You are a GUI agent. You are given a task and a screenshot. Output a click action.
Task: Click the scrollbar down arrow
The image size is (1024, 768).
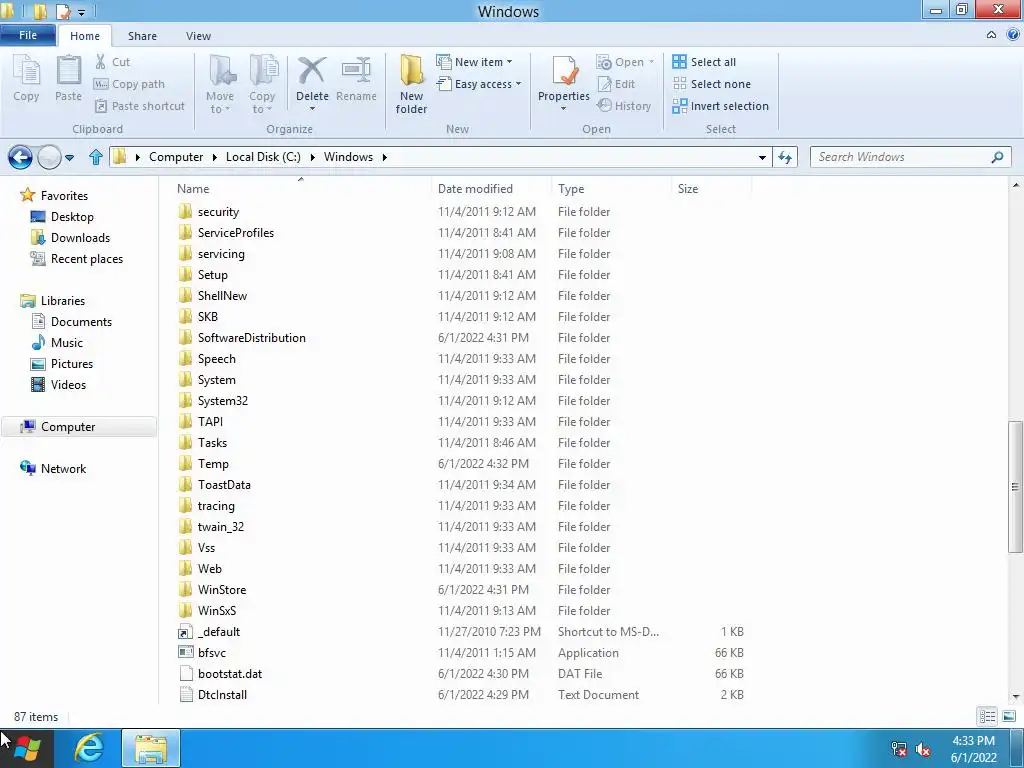pyautogui.click(x=1015, y=697)
